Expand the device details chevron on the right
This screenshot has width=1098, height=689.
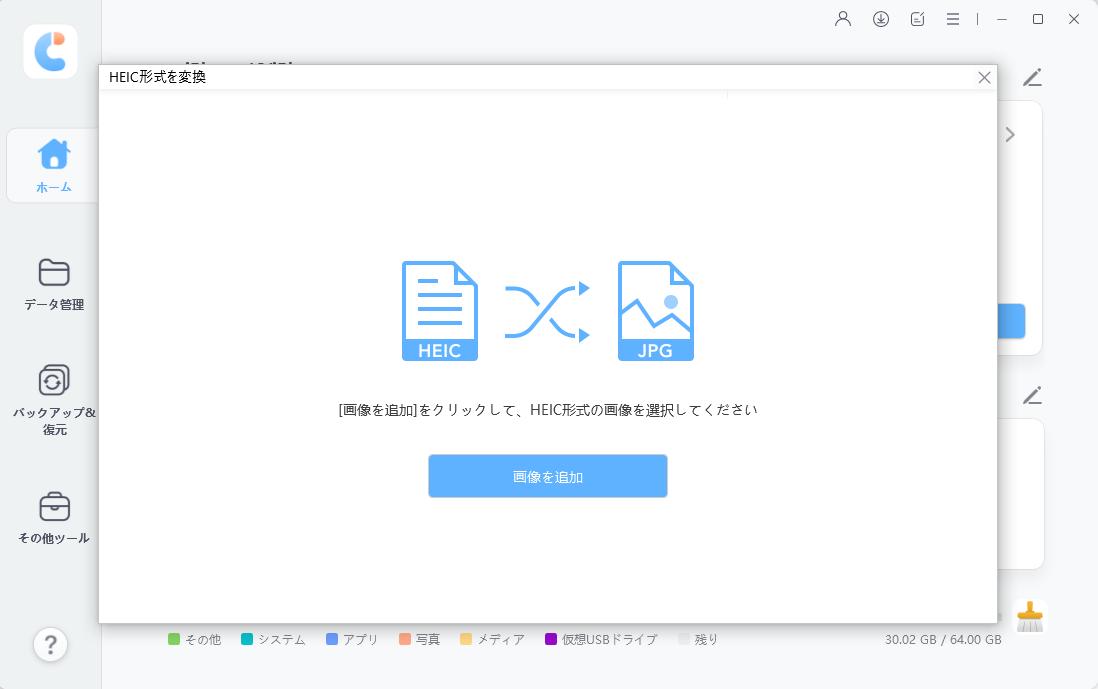tap(1010, 134)
